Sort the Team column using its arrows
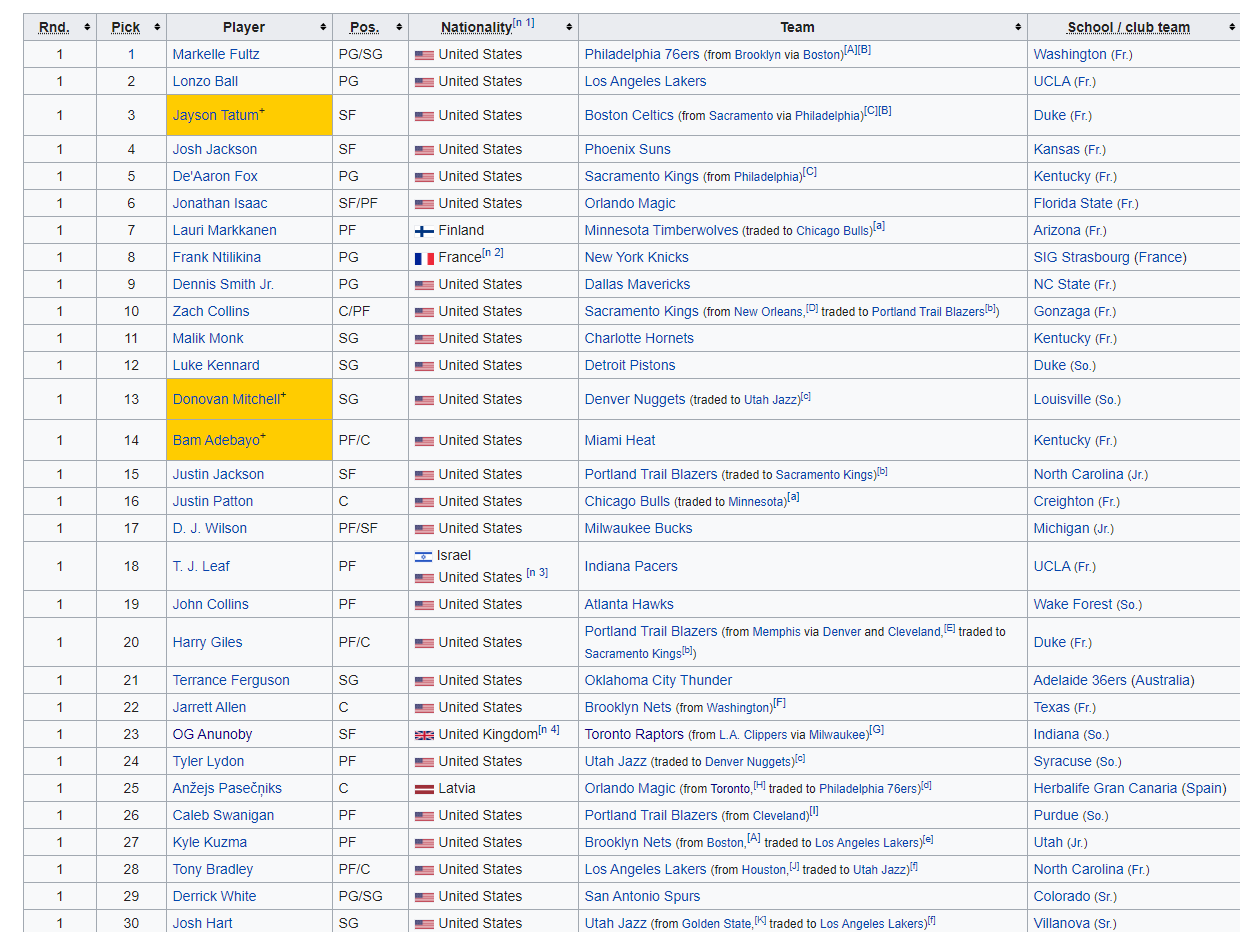Viewport: 1240px width, 932px height. (x=1018, y=27)
